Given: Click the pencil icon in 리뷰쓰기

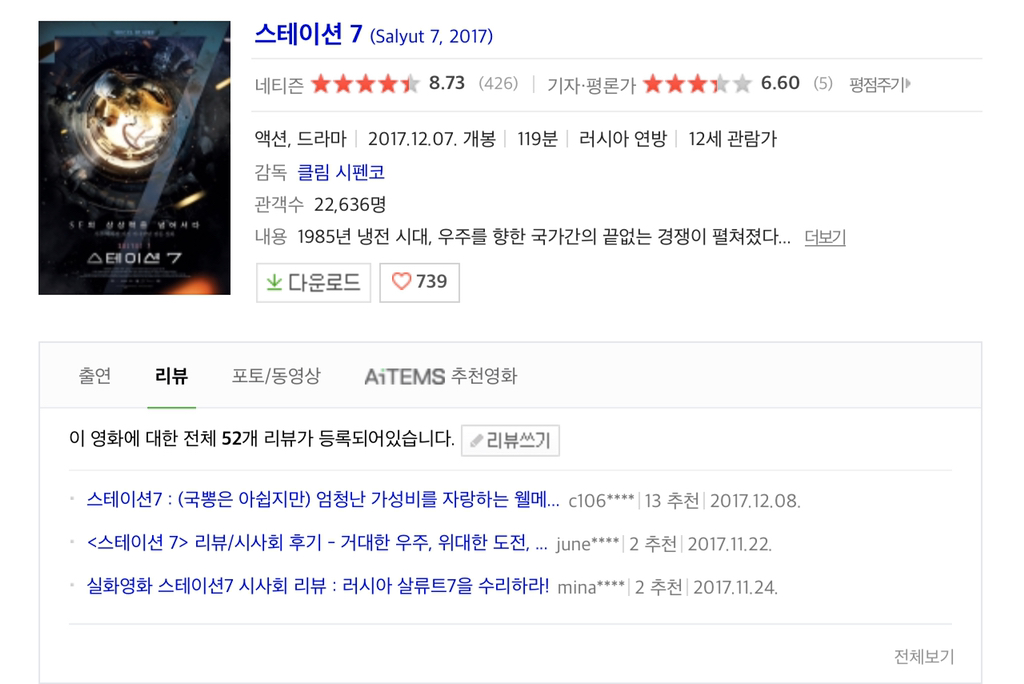Looking at the screenshot, I should coord(477,441).
